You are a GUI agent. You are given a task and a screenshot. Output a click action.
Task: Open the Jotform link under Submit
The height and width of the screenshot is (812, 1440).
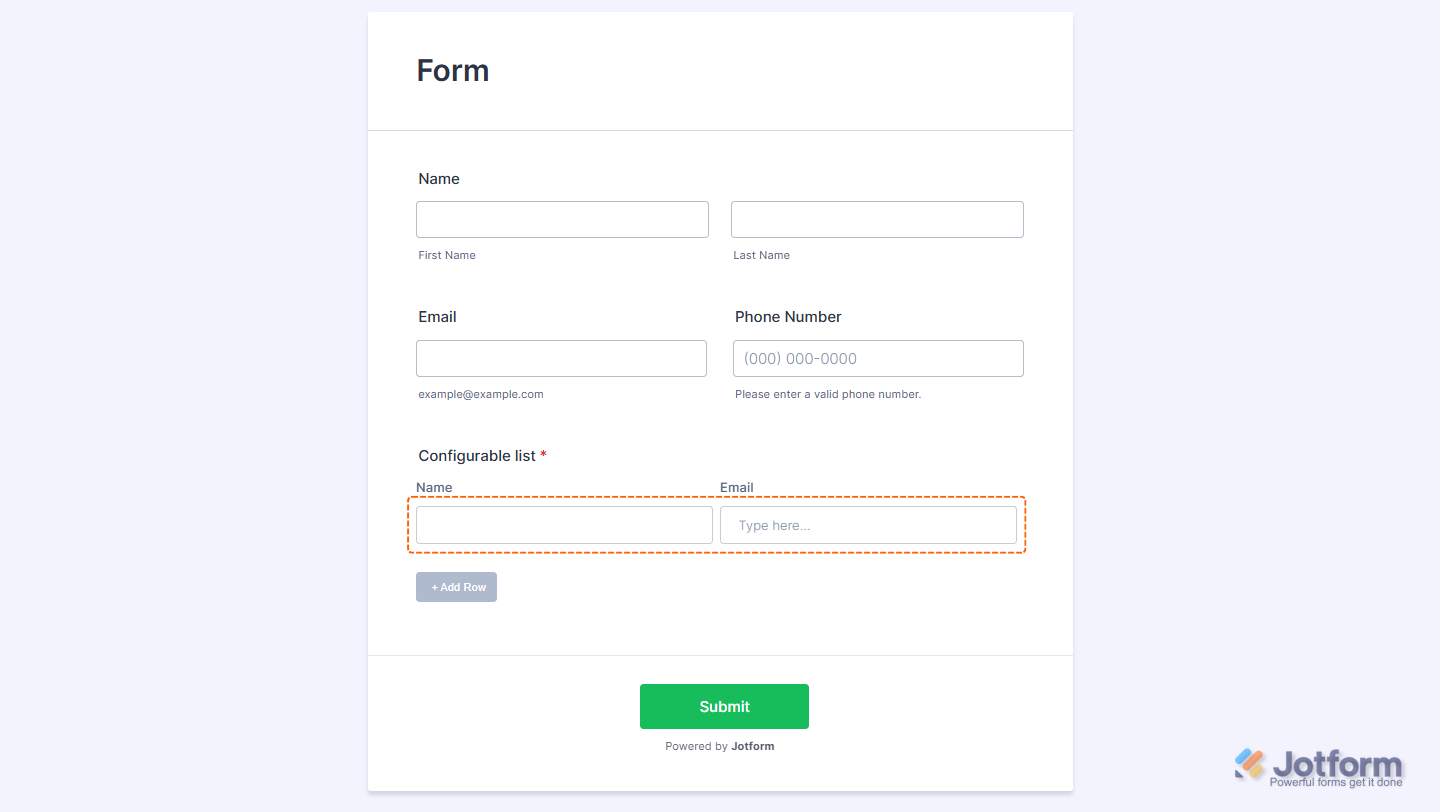752,746
